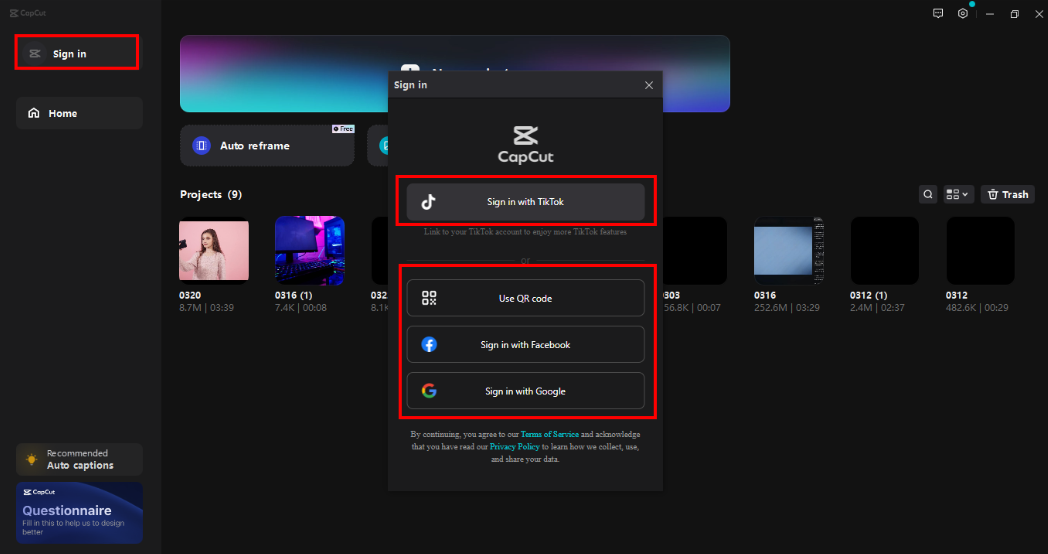Click the project name '0320'
This screenshot has height=554, width=1048.
click(190, 295)
